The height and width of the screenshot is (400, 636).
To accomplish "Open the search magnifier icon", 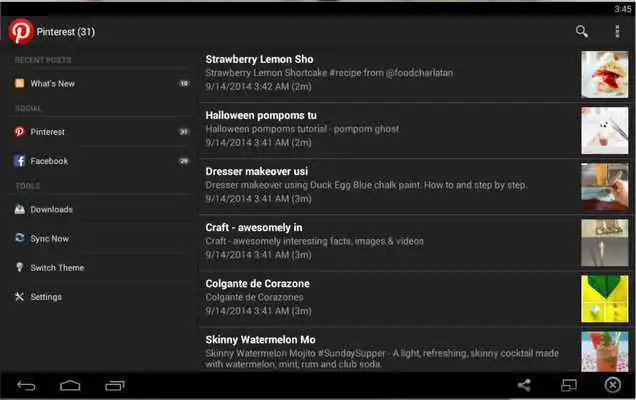I will pos(582,31).
